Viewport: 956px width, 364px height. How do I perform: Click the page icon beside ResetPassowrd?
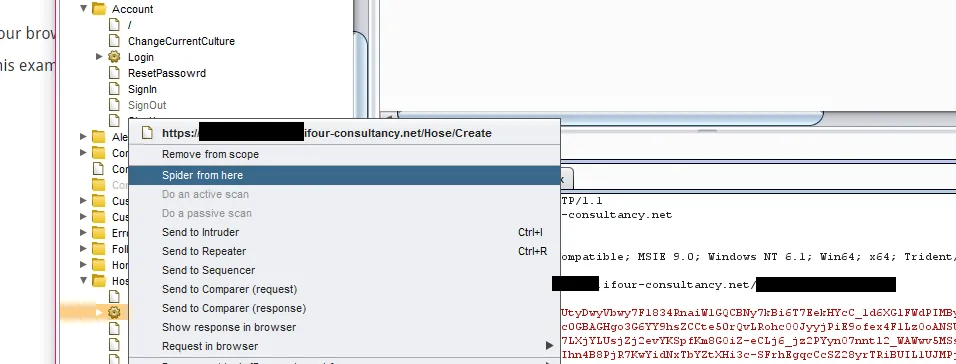pyautogui.click(x=113, y=73)
